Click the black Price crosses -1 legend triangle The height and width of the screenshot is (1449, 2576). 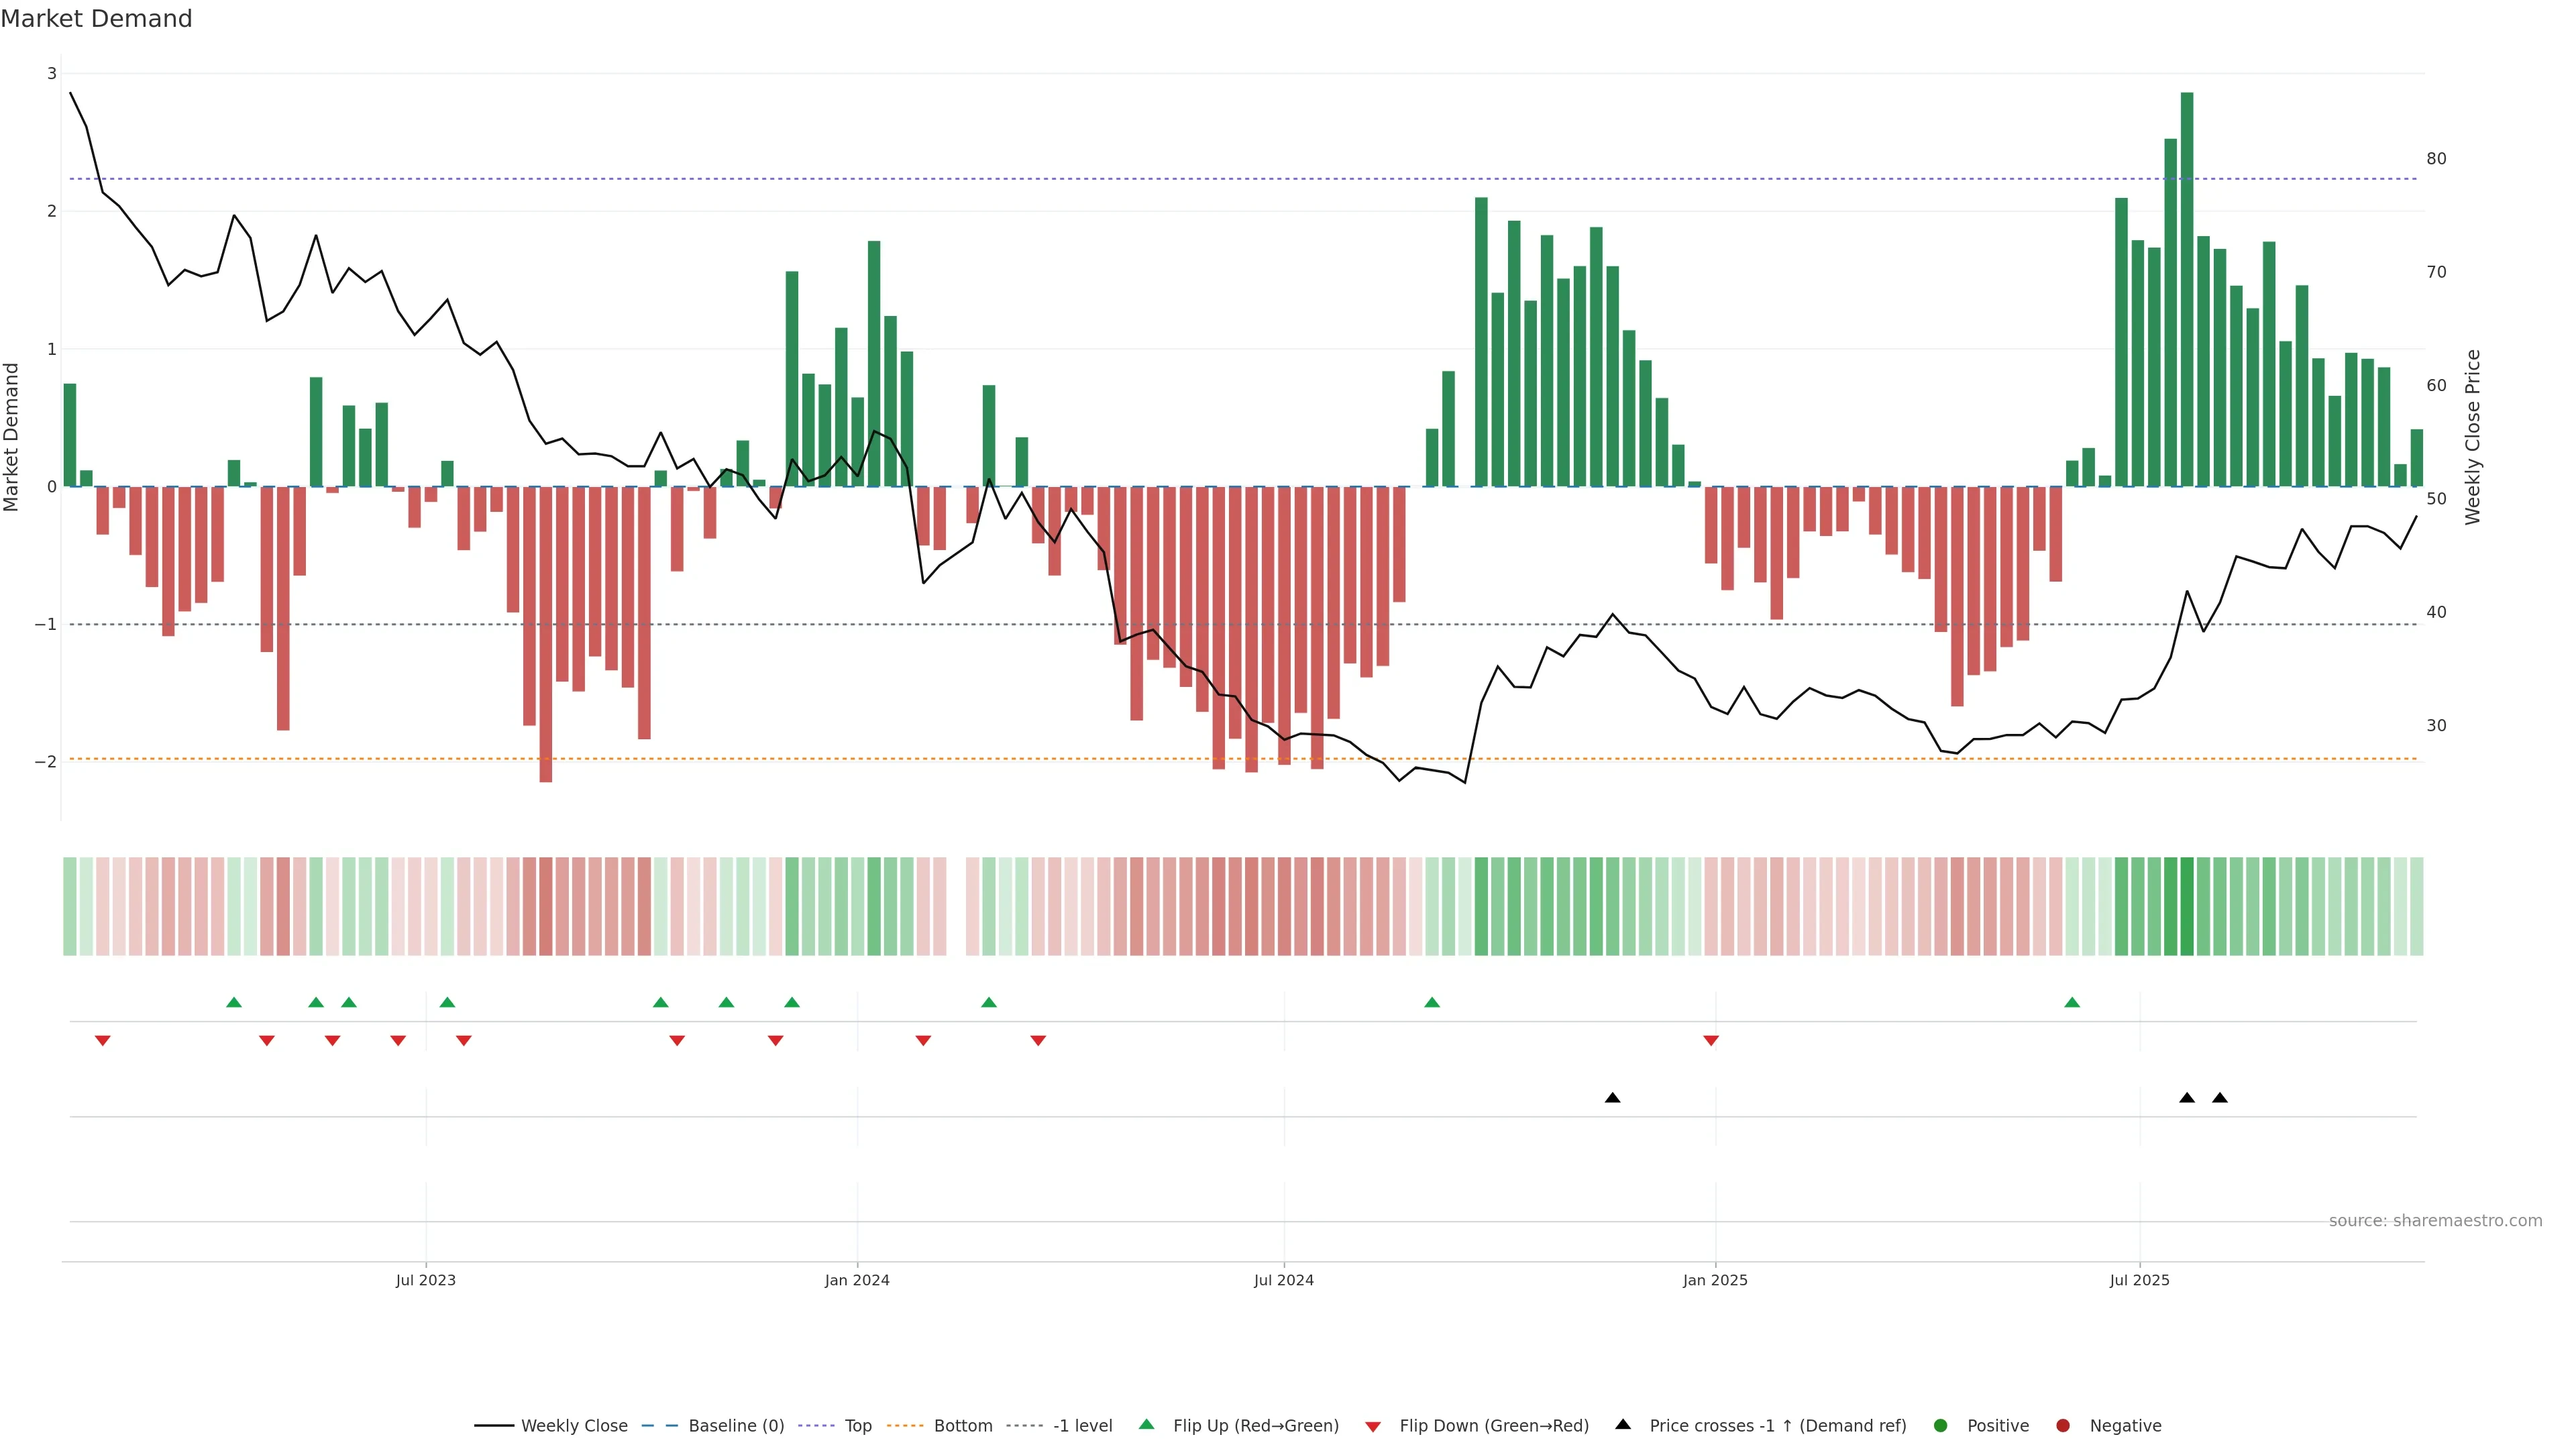1623,1425
